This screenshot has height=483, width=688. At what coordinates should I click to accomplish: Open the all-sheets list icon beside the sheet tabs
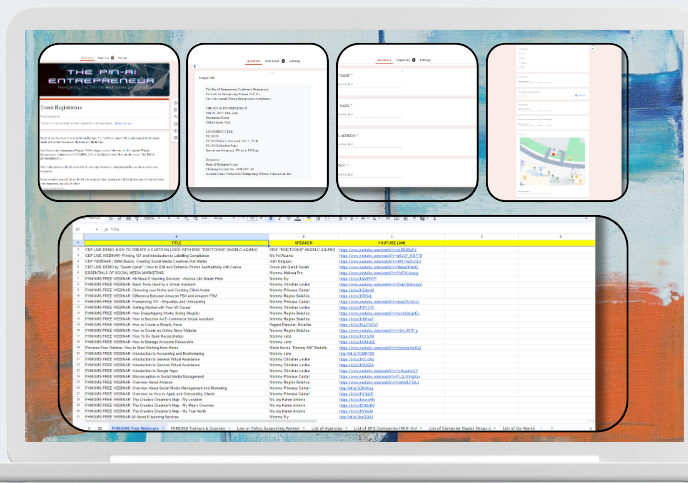[x=100, y=428]
